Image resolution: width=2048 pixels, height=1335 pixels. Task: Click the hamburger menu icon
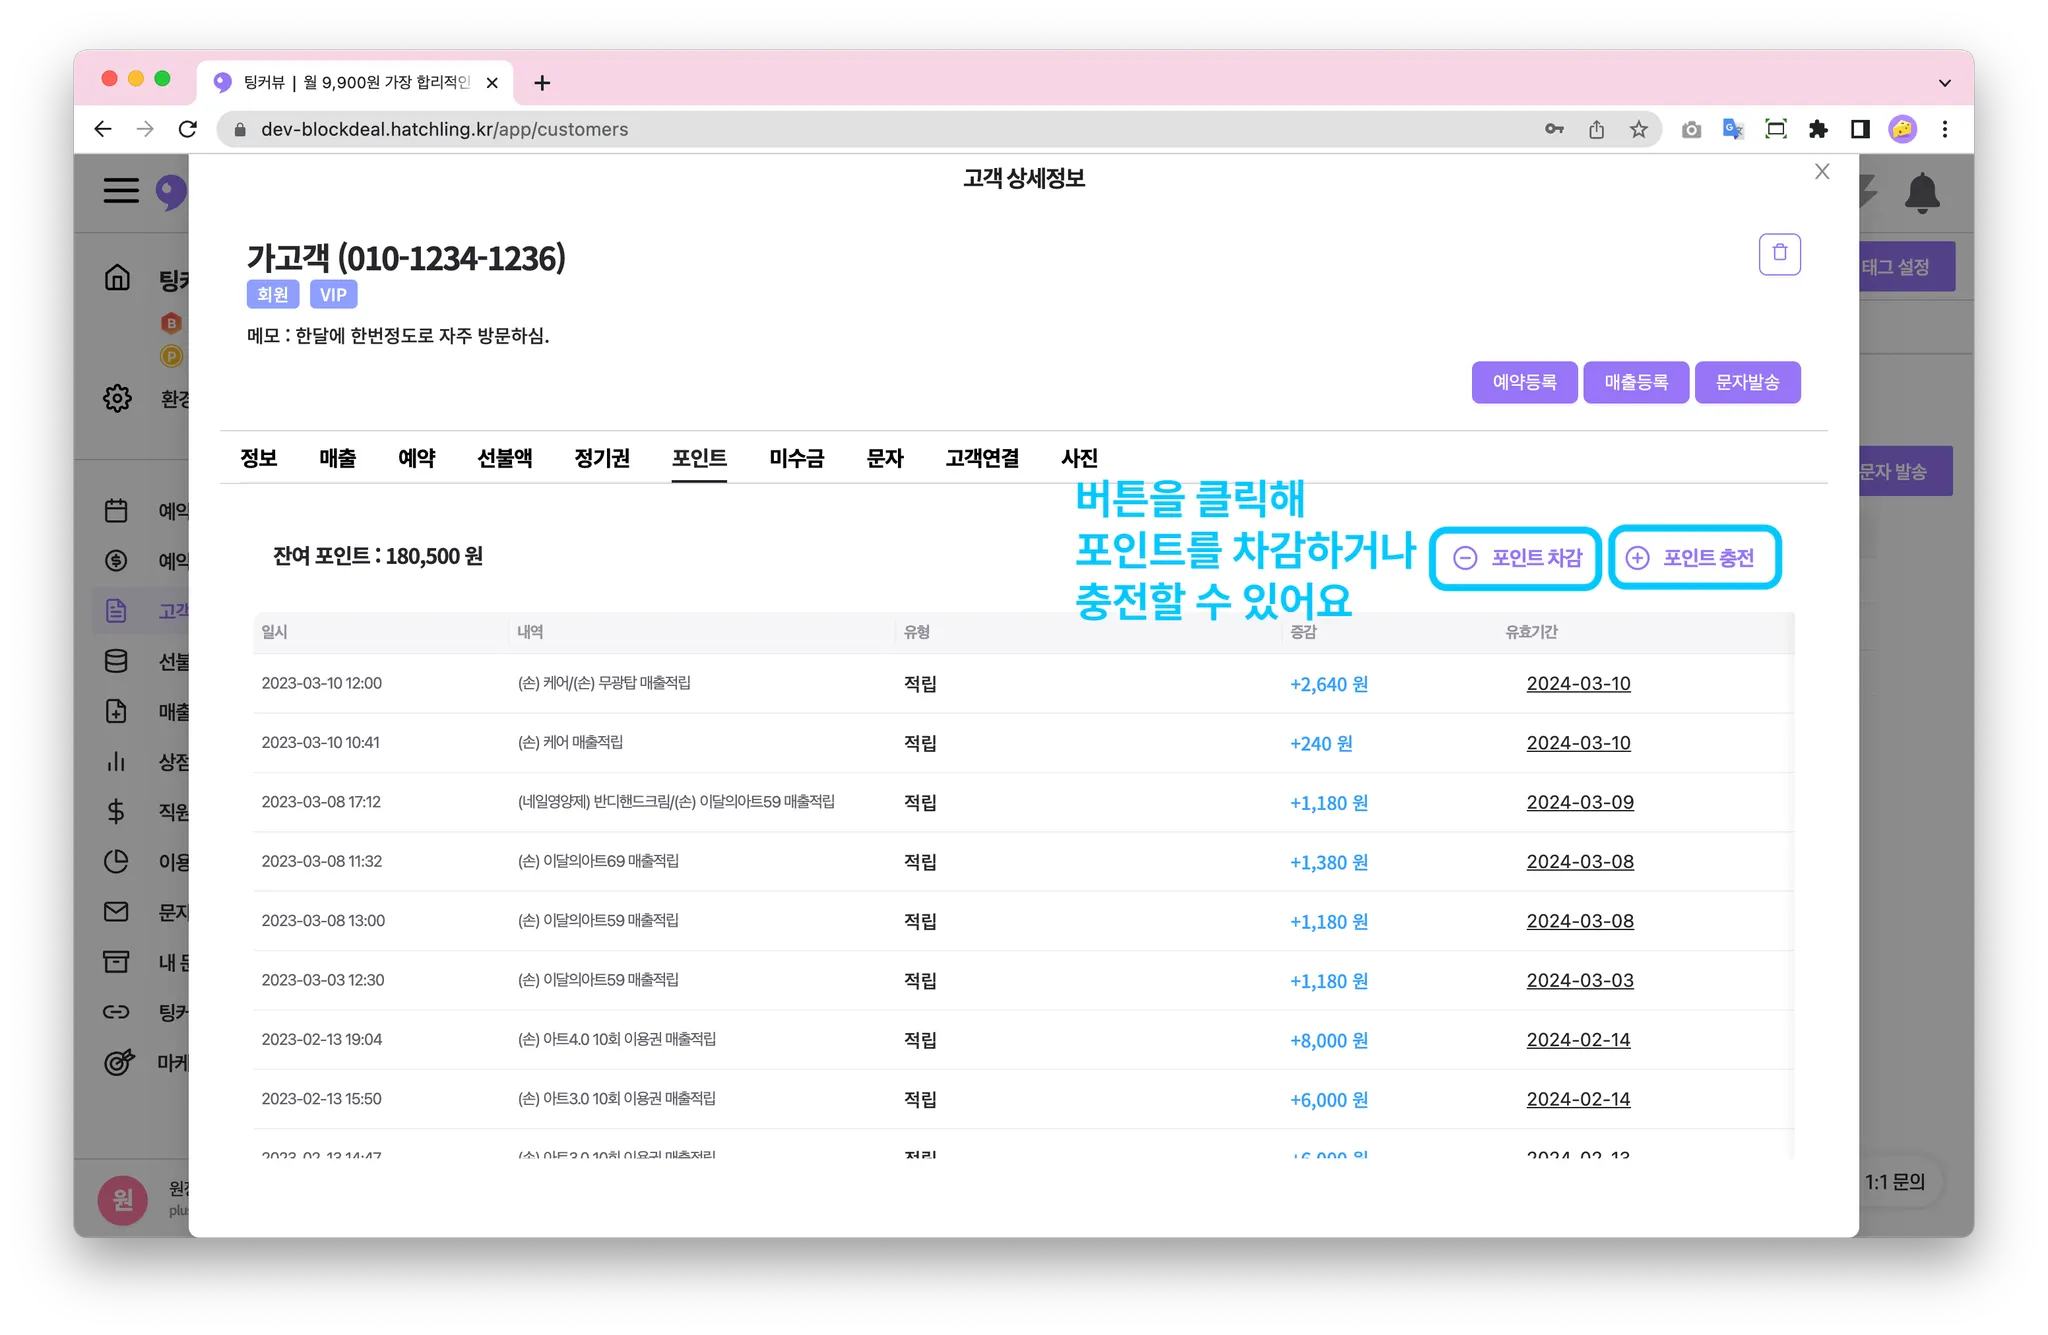click(121, 190)
